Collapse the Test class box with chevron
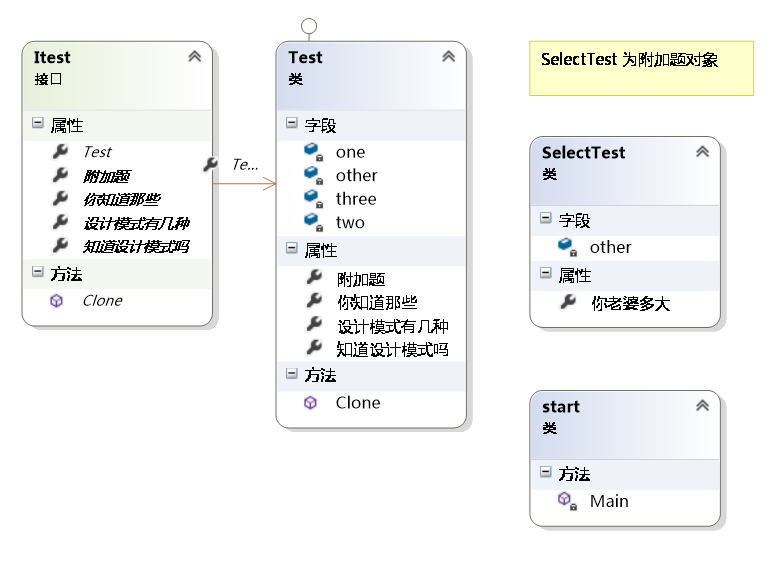The height and width of the screenshot is (574, 784). coord(448,56)
